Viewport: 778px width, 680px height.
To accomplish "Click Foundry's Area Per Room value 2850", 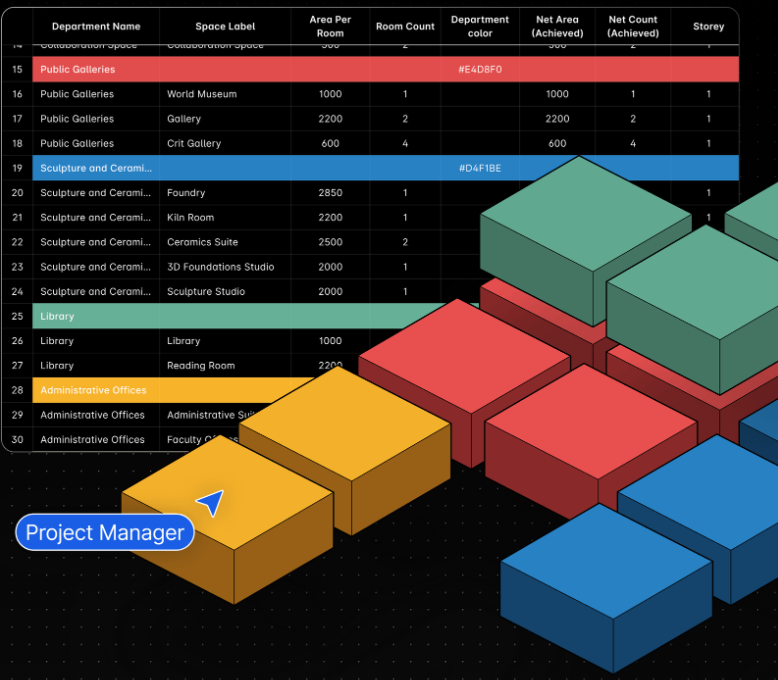I will pyautogui.click(x=330, y=193).
